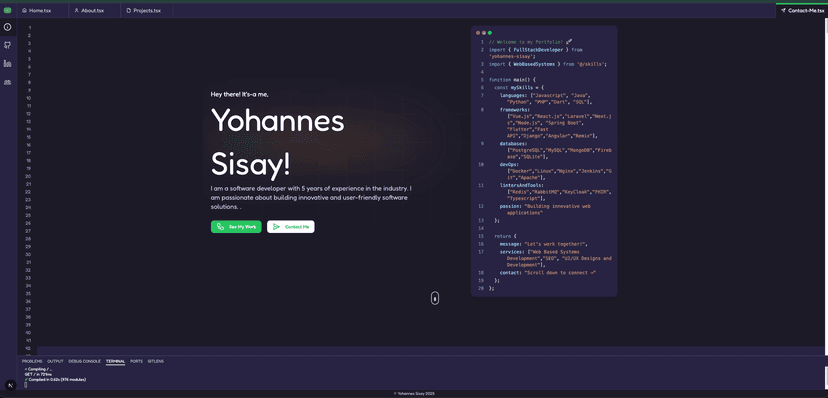Click the middle dot on code card header
The image size is (828, 398).
click(x=484, y=33)
